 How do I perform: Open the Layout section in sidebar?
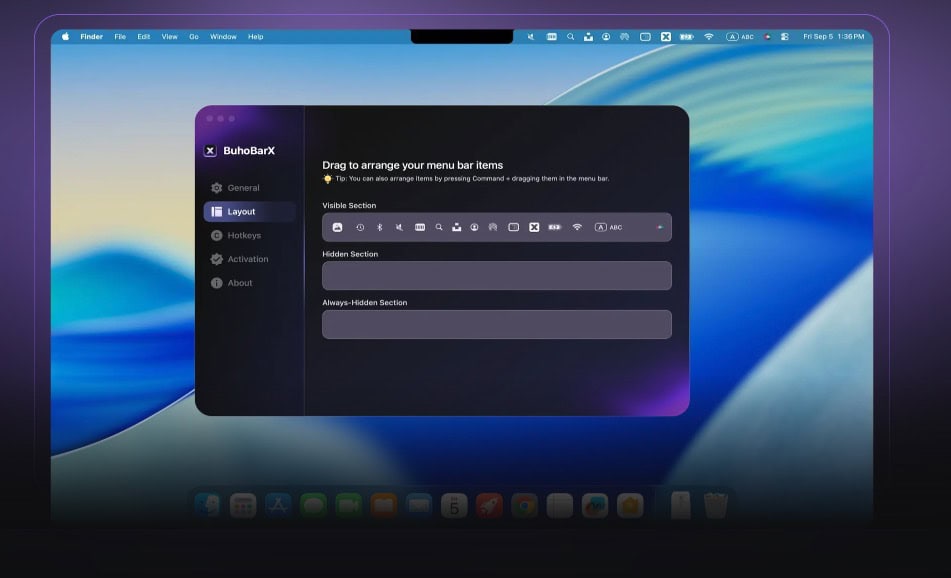(240, 212)
